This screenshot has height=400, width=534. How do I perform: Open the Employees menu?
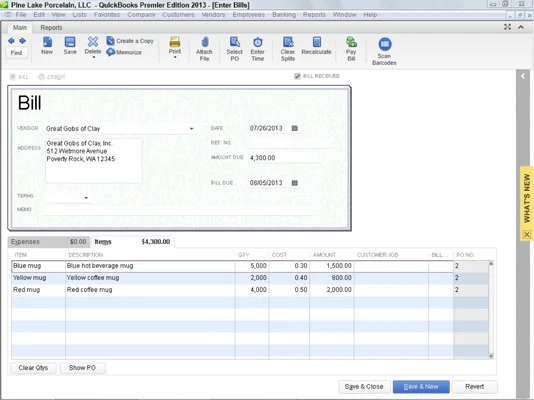[249, 15]
